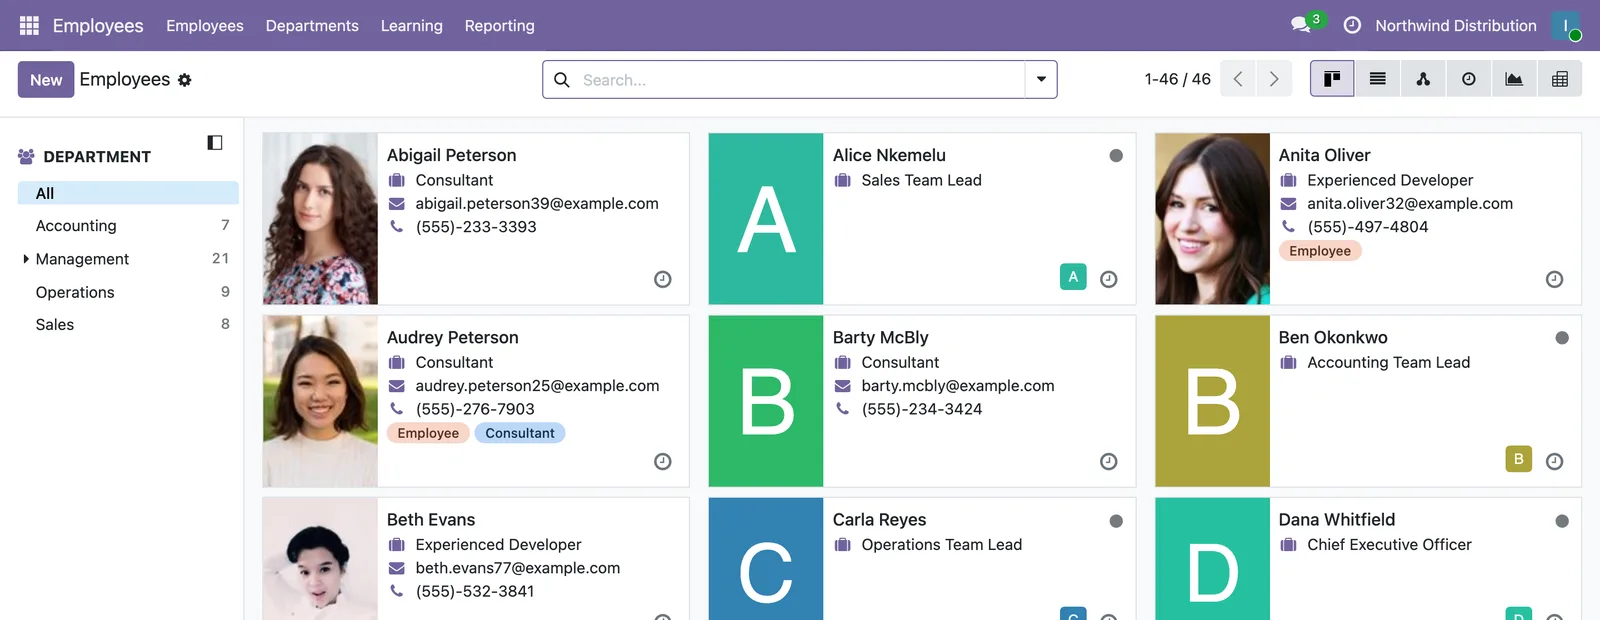Viewport: 1600px width, 620px height.
Task: Open Dana Whitfield employee card name
Action: 1337,520
